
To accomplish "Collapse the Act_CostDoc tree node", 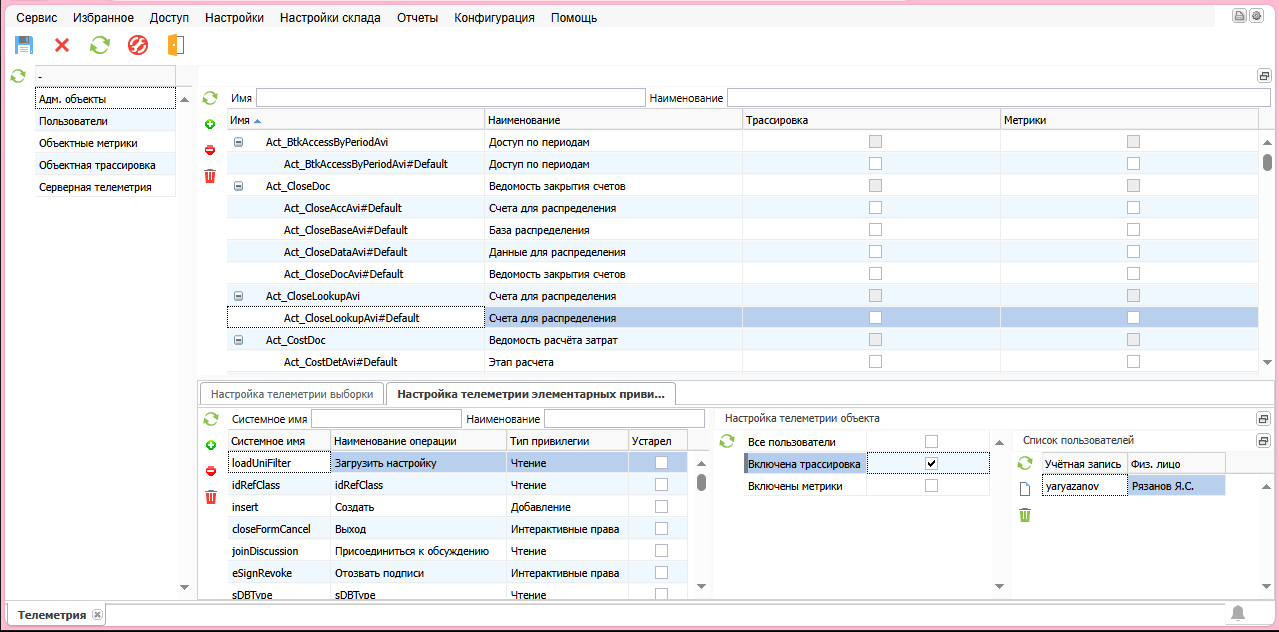I will pyautogui.click(x=239, y=340).
